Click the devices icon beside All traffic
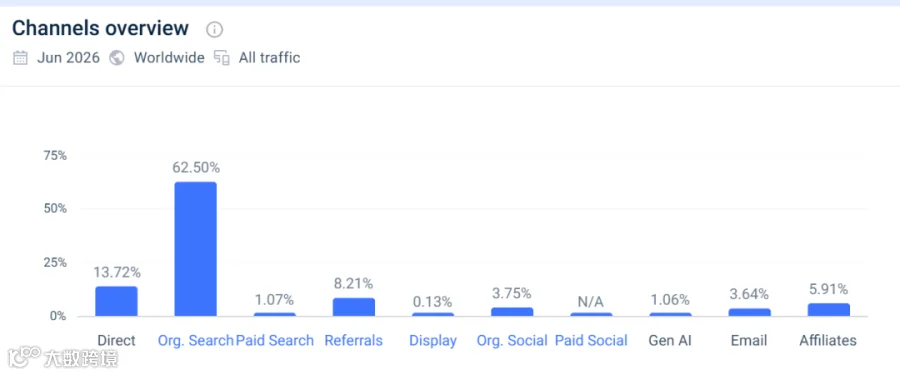The height and width of the screenshot is (375, 900). 222,58
